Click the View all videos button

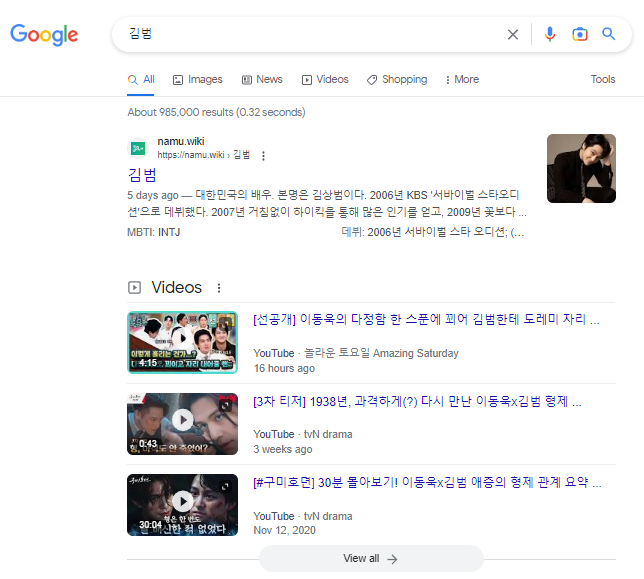[371, 558]
